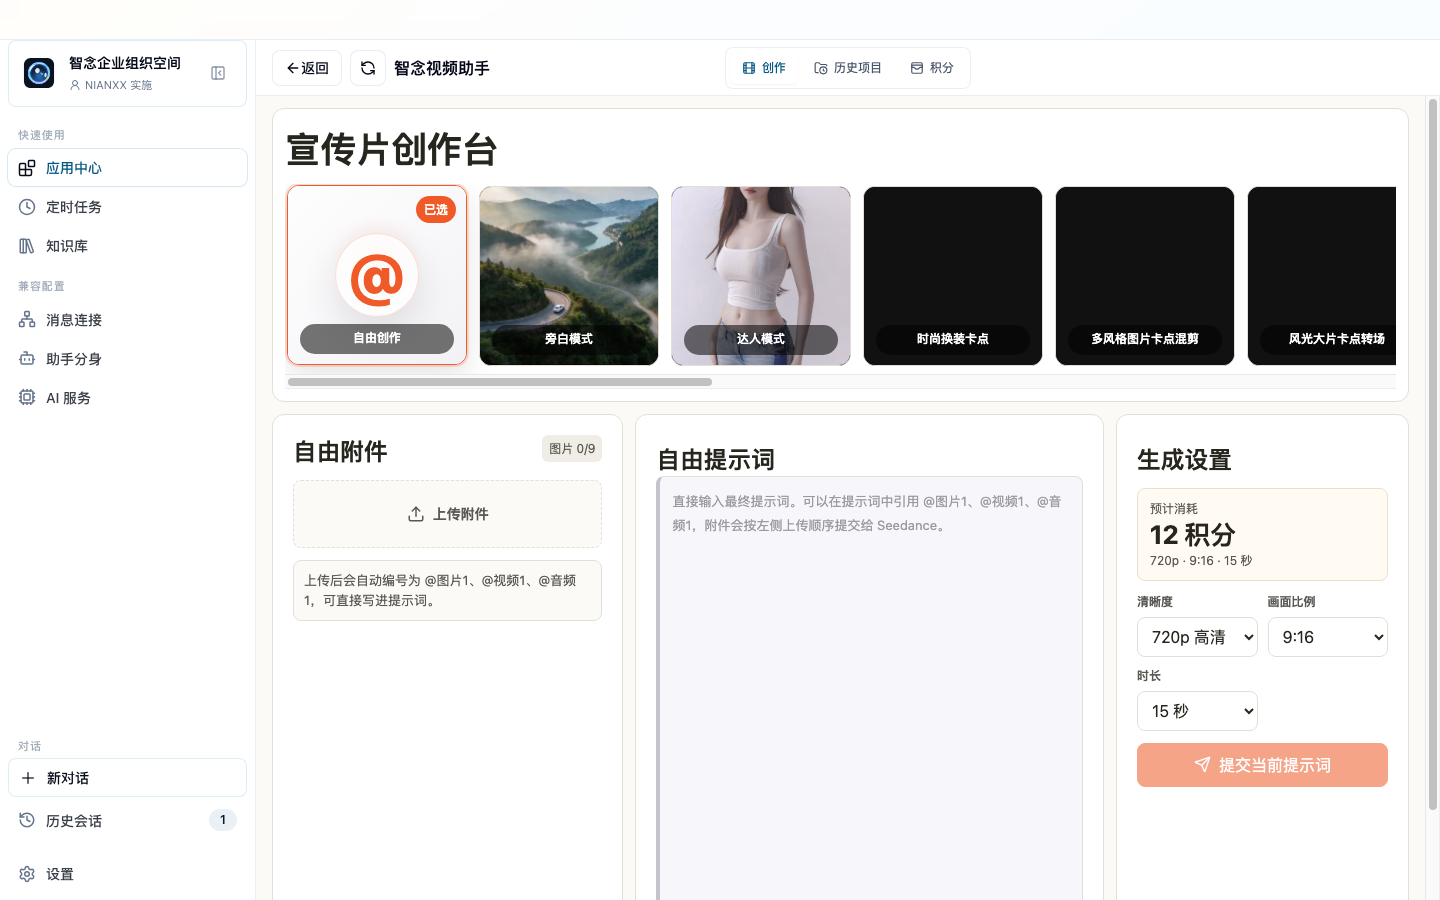Open 助手分身 in sidebar

coord(127,359)
